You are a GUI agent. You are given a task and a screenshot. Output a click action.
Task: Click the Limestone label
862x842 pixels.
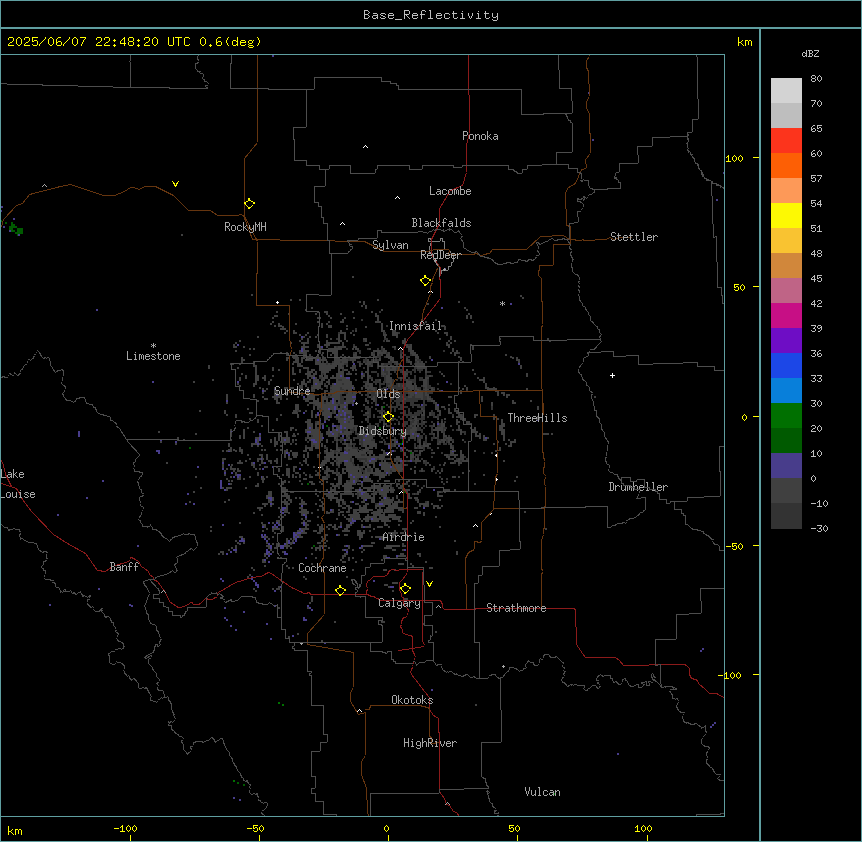(153, 356)
